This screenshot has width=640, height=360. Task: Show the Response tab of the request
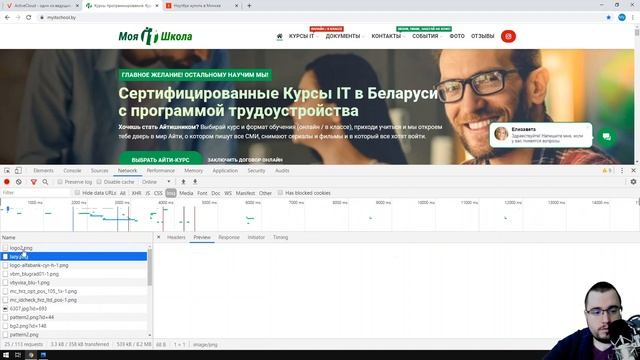(229, 237)
